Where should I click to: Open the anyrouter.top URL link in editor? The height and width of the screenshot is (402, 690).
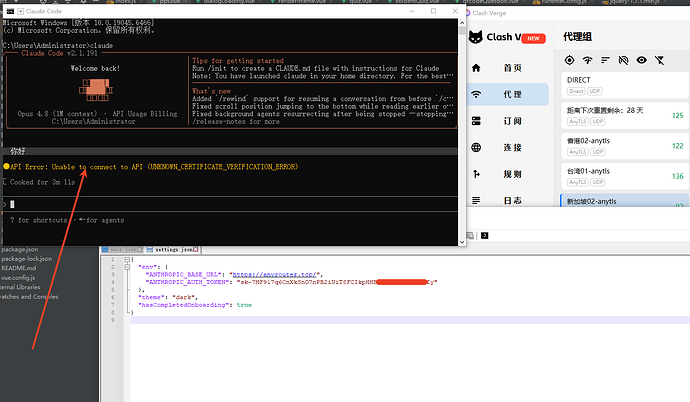[274, 274]
